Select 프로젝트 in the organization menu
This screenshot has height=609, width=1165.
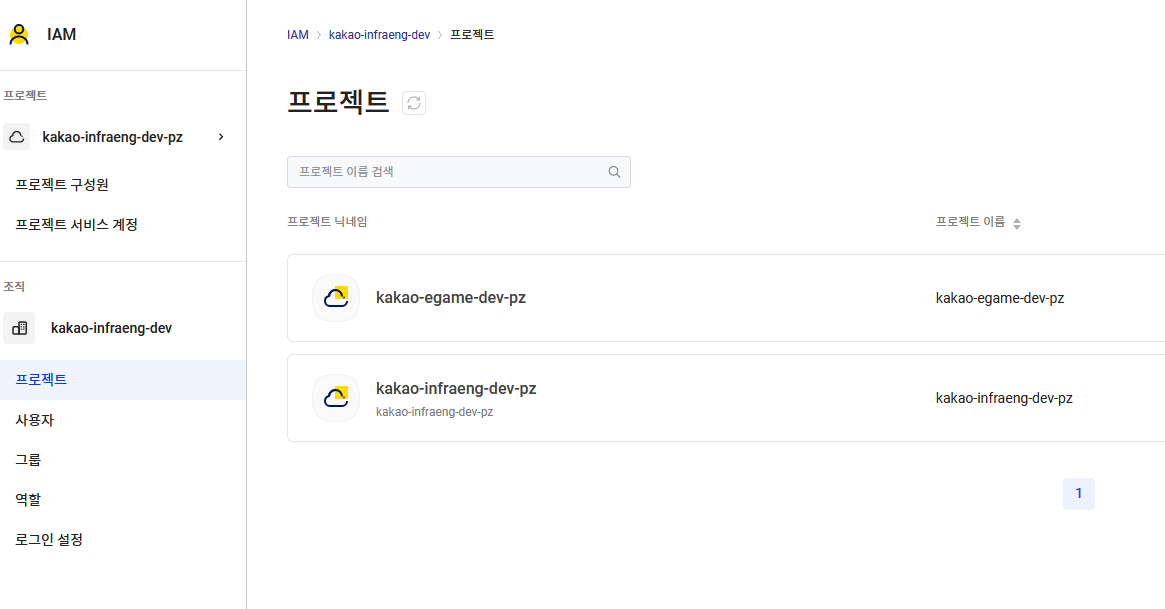tap(123, 380)
